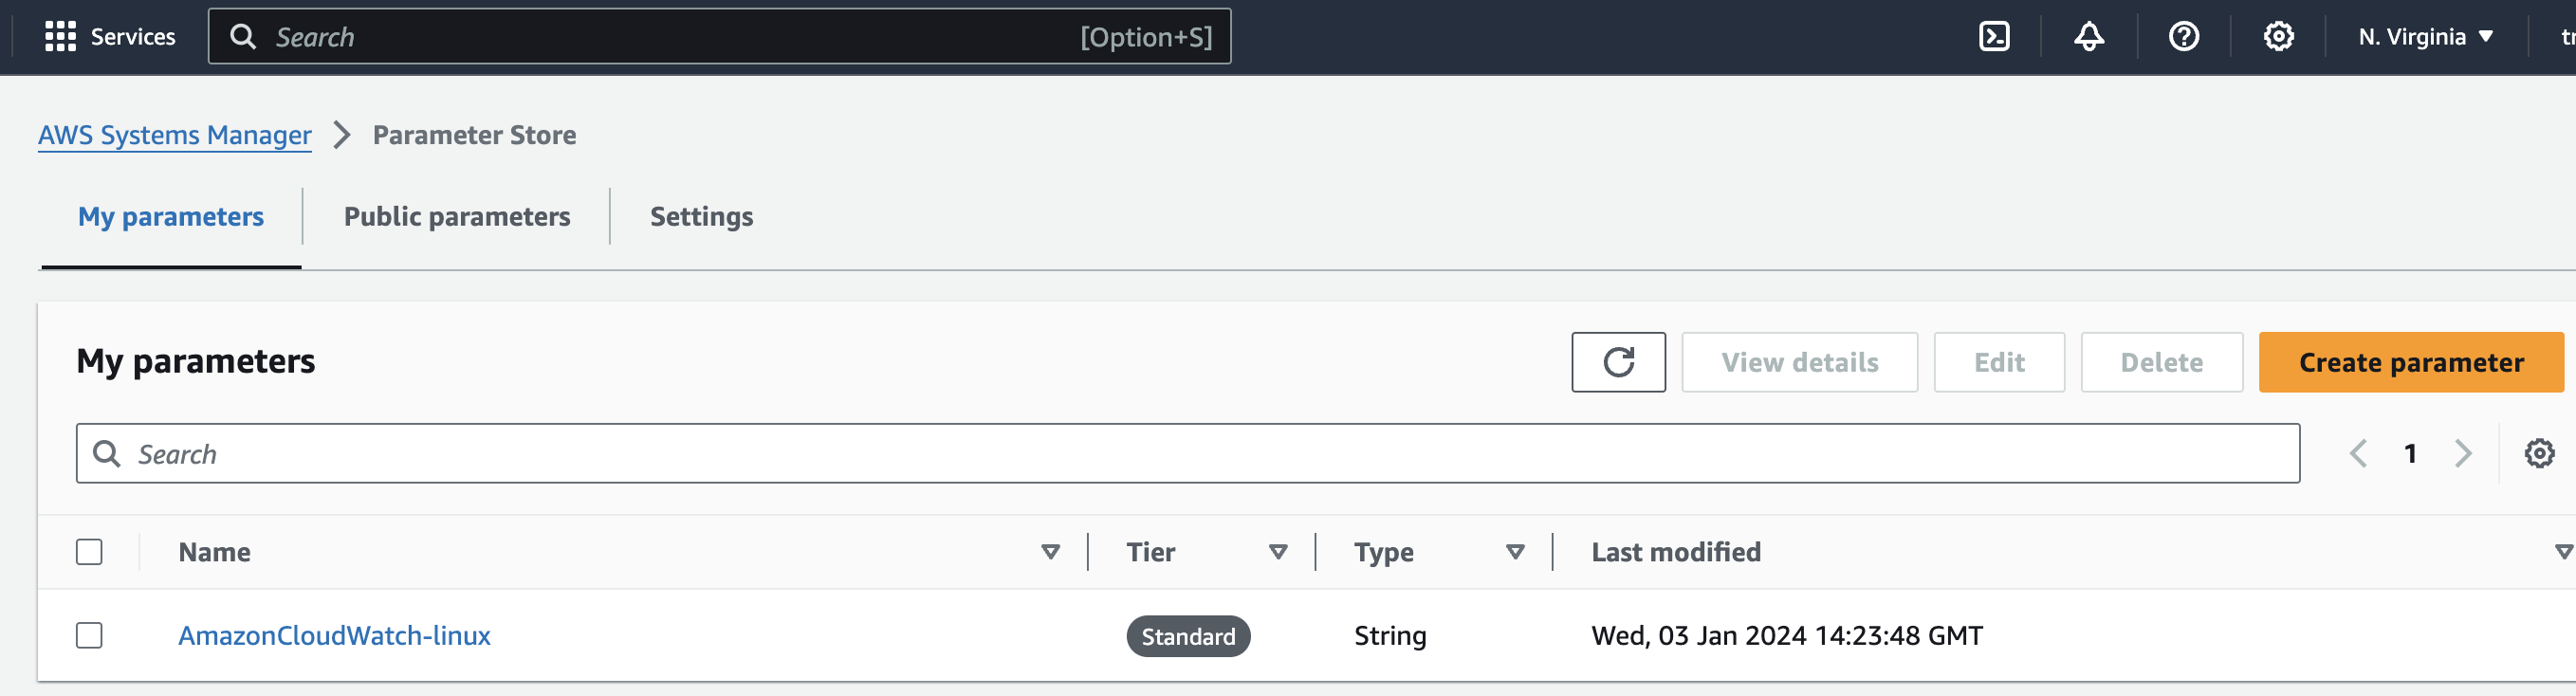This screenshot has width=2576, height=696.
Task: Sort by the Name column arrow
Action: click(1050, 552)
